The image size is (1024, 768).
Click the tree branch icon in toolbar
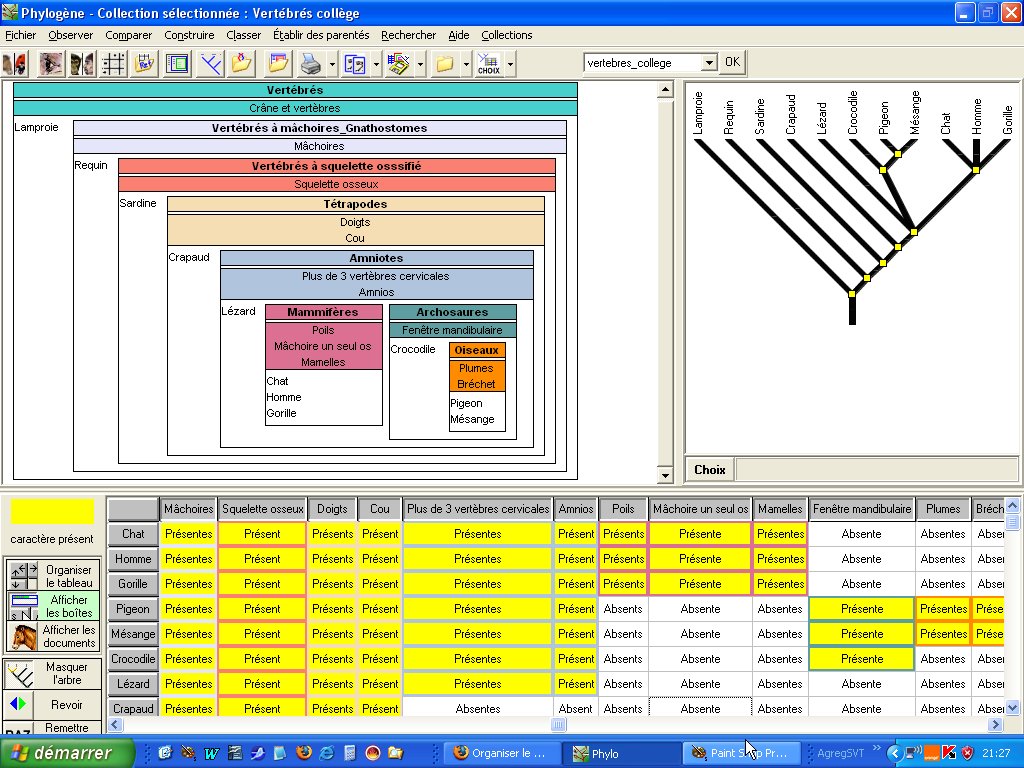click(210, 64)
